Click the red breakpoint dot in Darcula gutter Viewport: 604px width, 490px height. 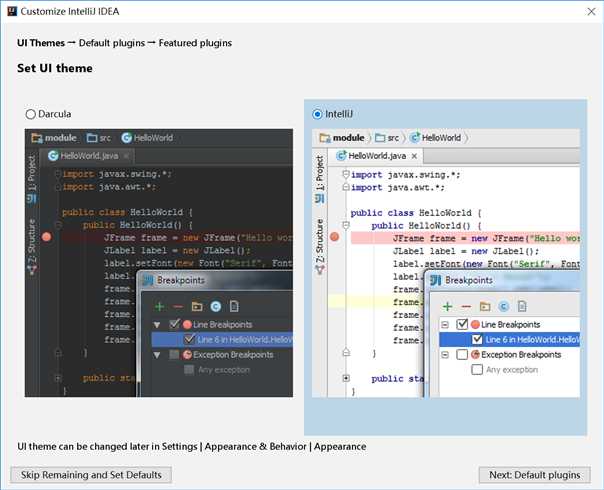[x=47, y=237]
